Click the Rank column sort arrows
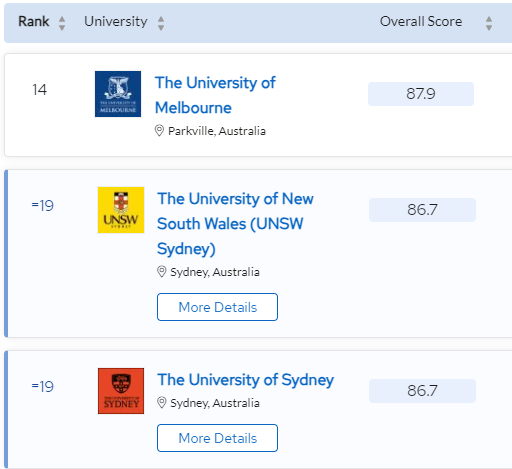The width and height of the screenshot is (512, 469). tap(62, 23)
